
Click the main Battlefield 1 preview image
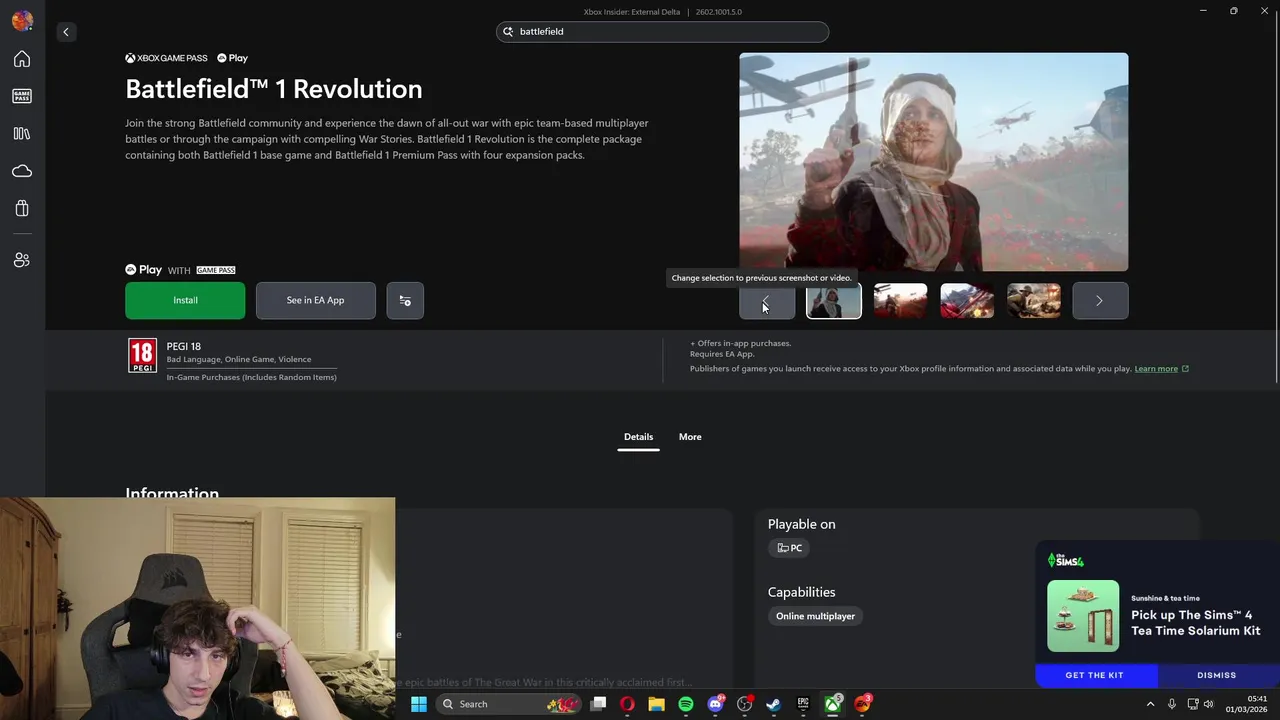point(934,162)
